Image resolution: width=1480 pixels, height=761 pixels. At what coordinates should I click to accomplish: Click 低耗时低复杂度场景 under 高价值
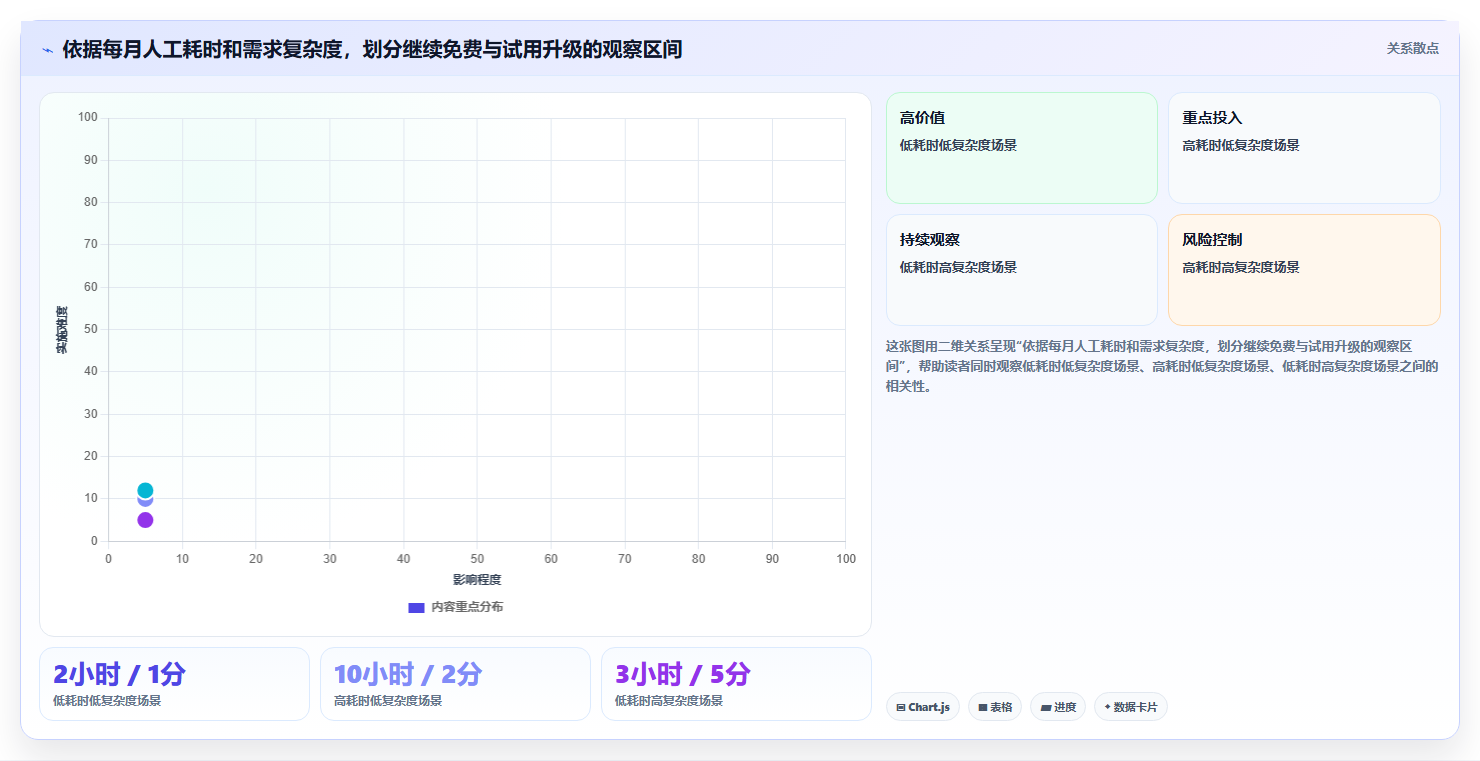[x=958, y=145]
